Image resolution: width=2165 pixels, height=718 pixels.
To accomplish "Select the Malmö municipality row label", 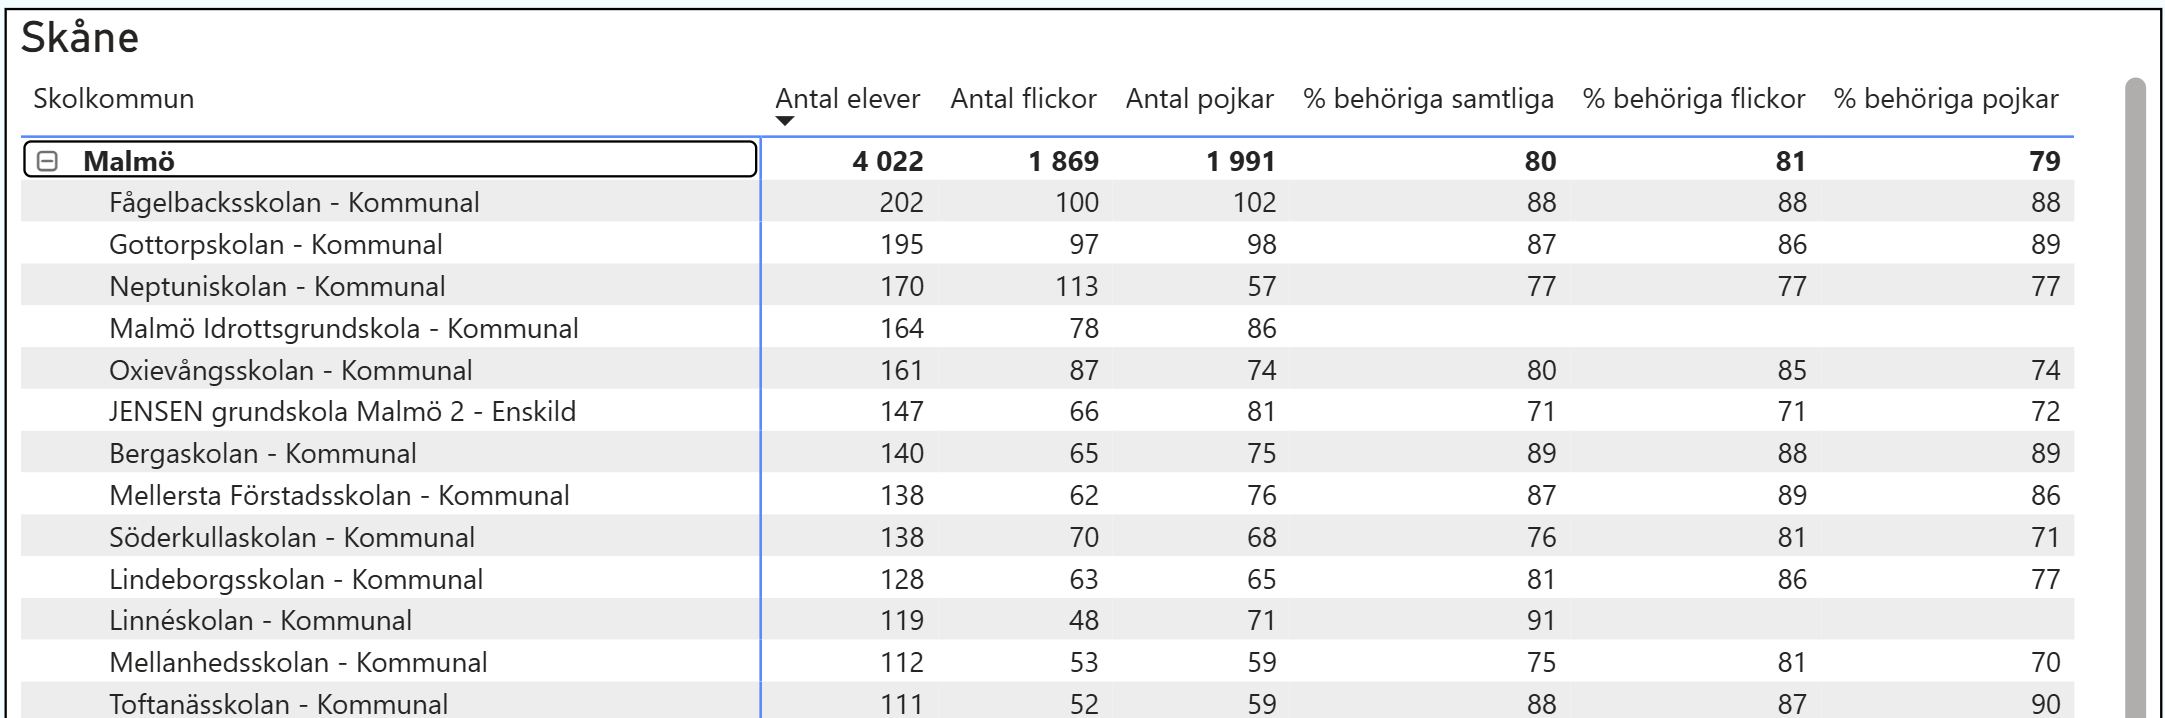I will point(129,161).
